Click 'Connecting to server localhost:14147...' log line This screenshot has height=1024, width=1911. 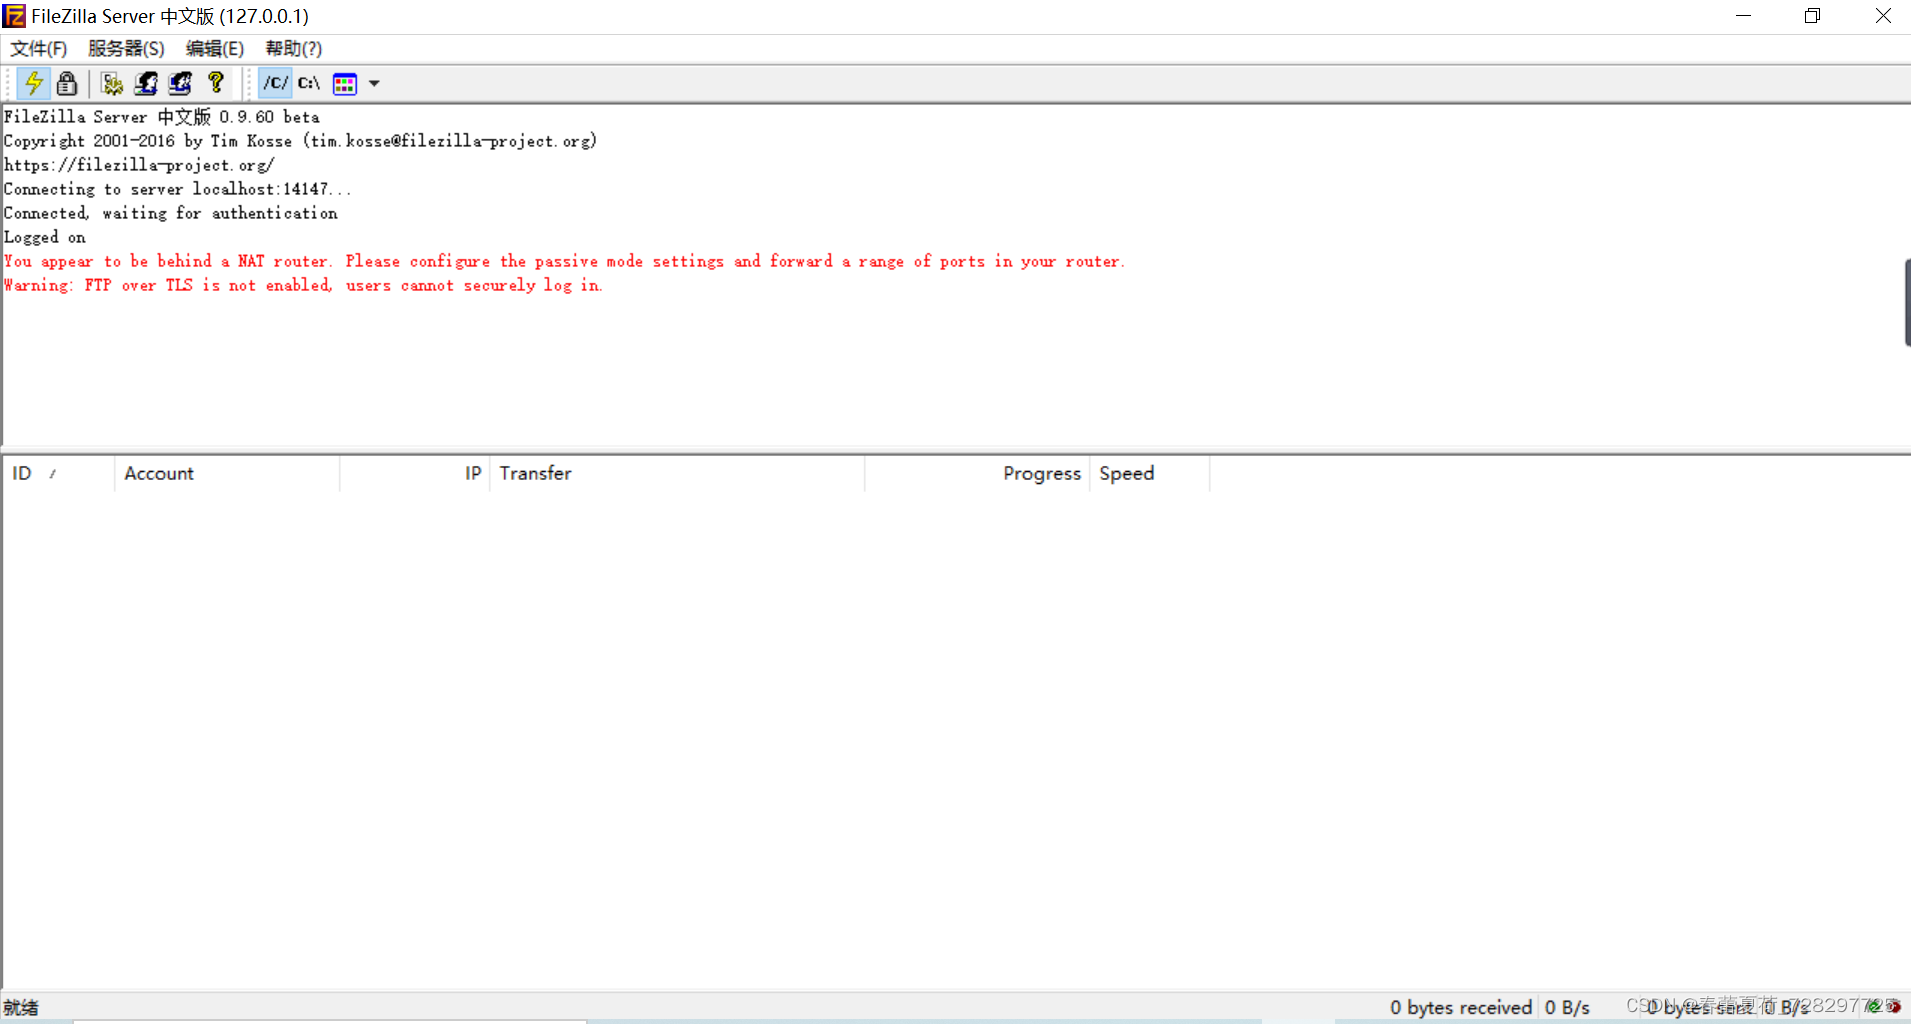177,189
